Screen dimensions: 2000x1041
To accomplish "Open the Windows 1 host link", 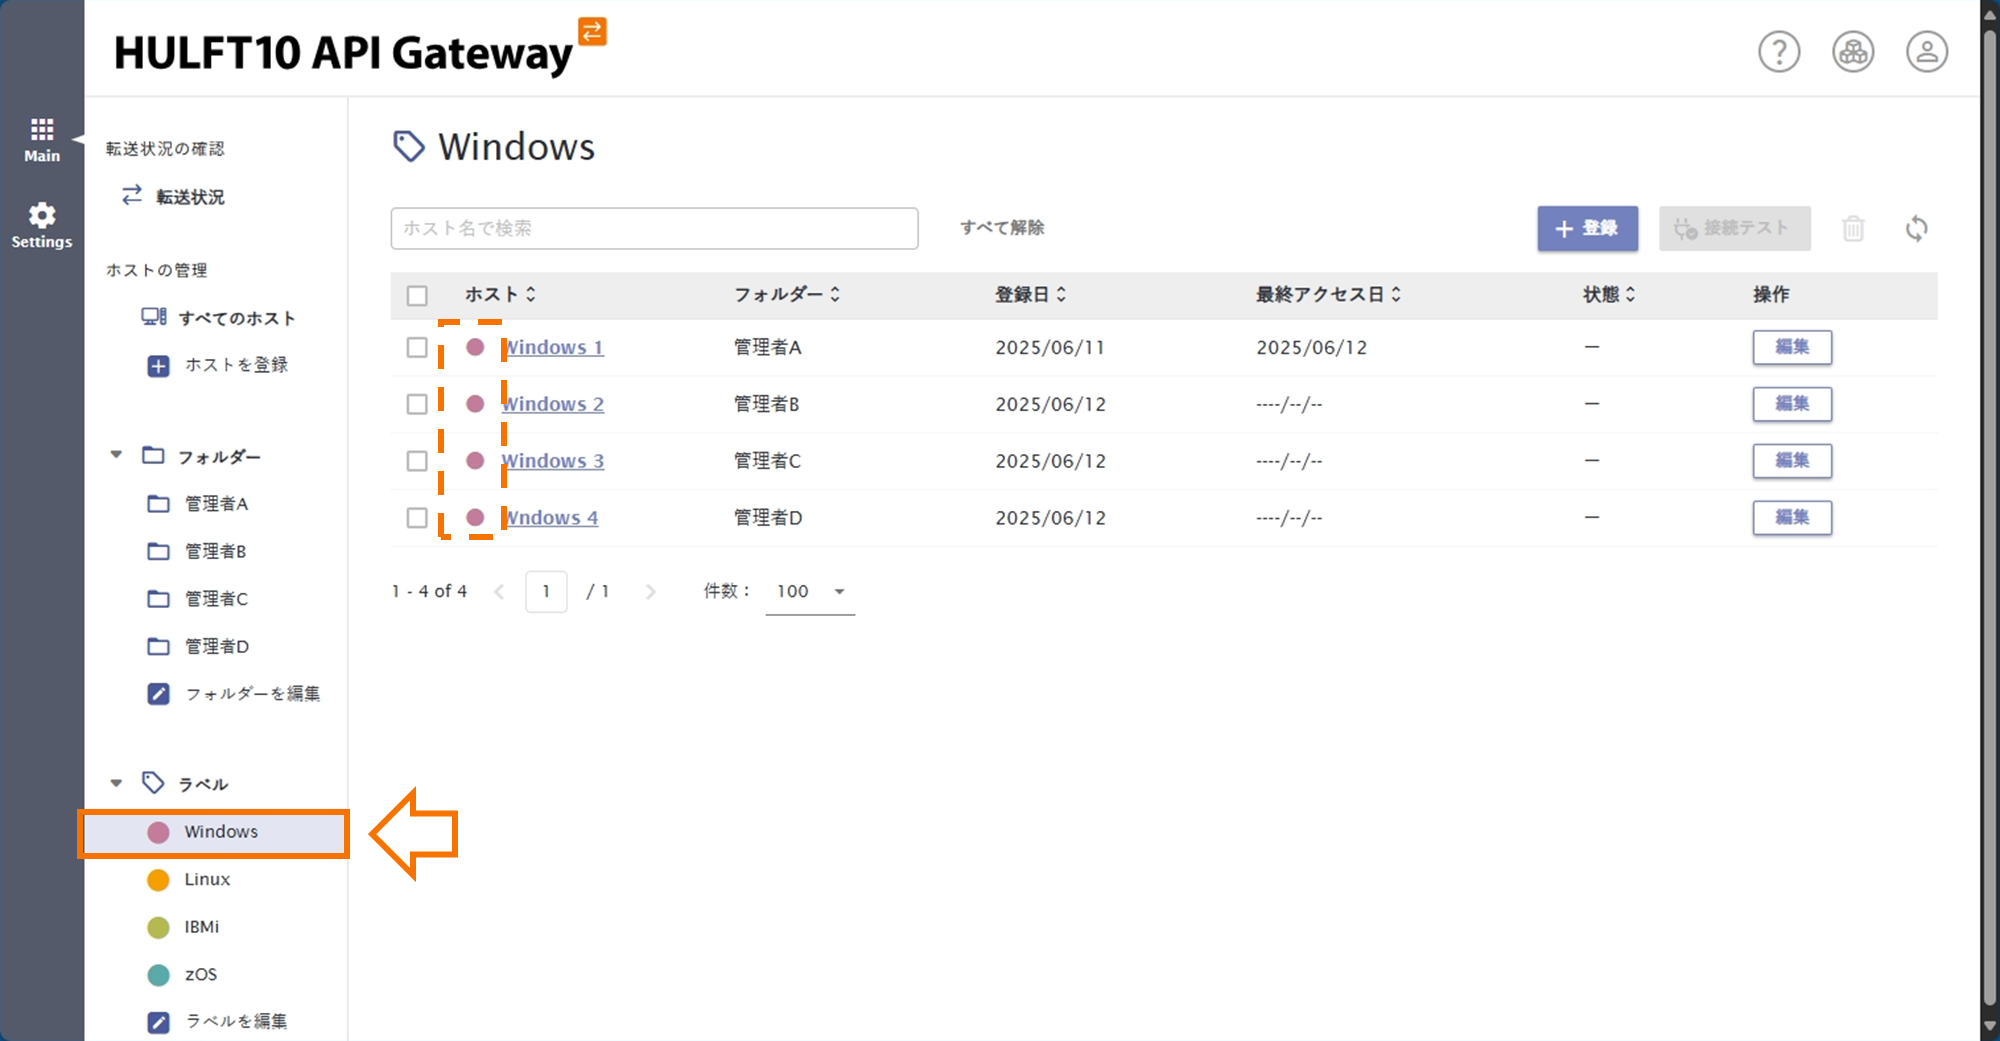I will pos(553,347).
